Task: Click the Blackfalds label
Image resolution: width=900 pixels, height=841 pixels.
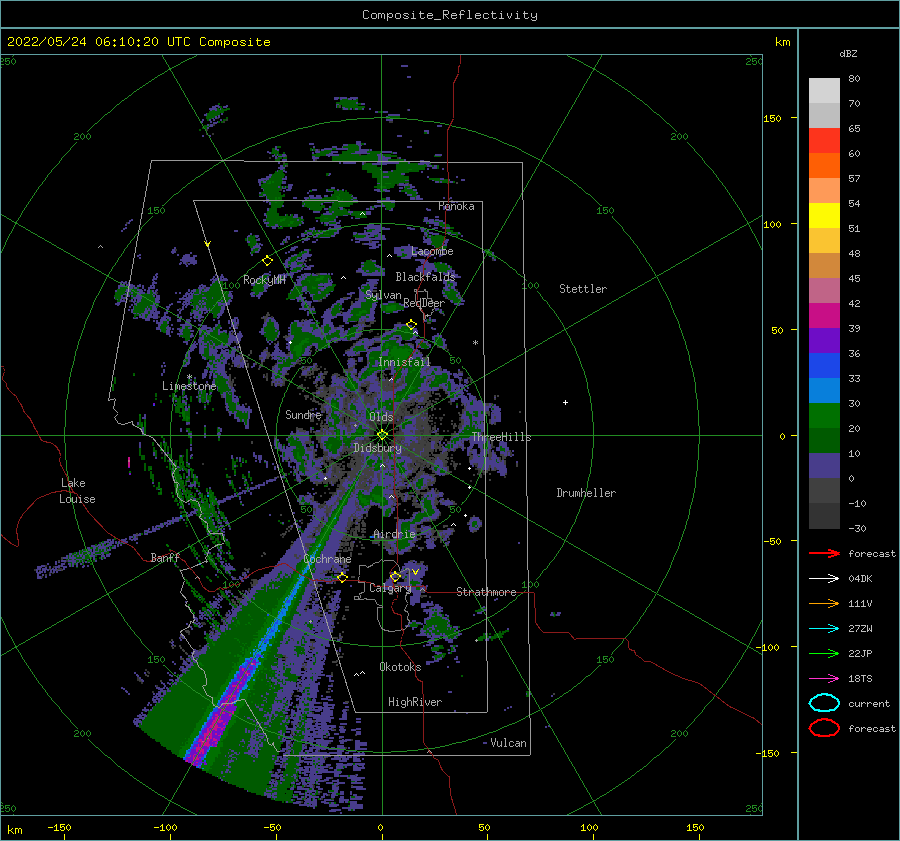Action: click(425, 277)
